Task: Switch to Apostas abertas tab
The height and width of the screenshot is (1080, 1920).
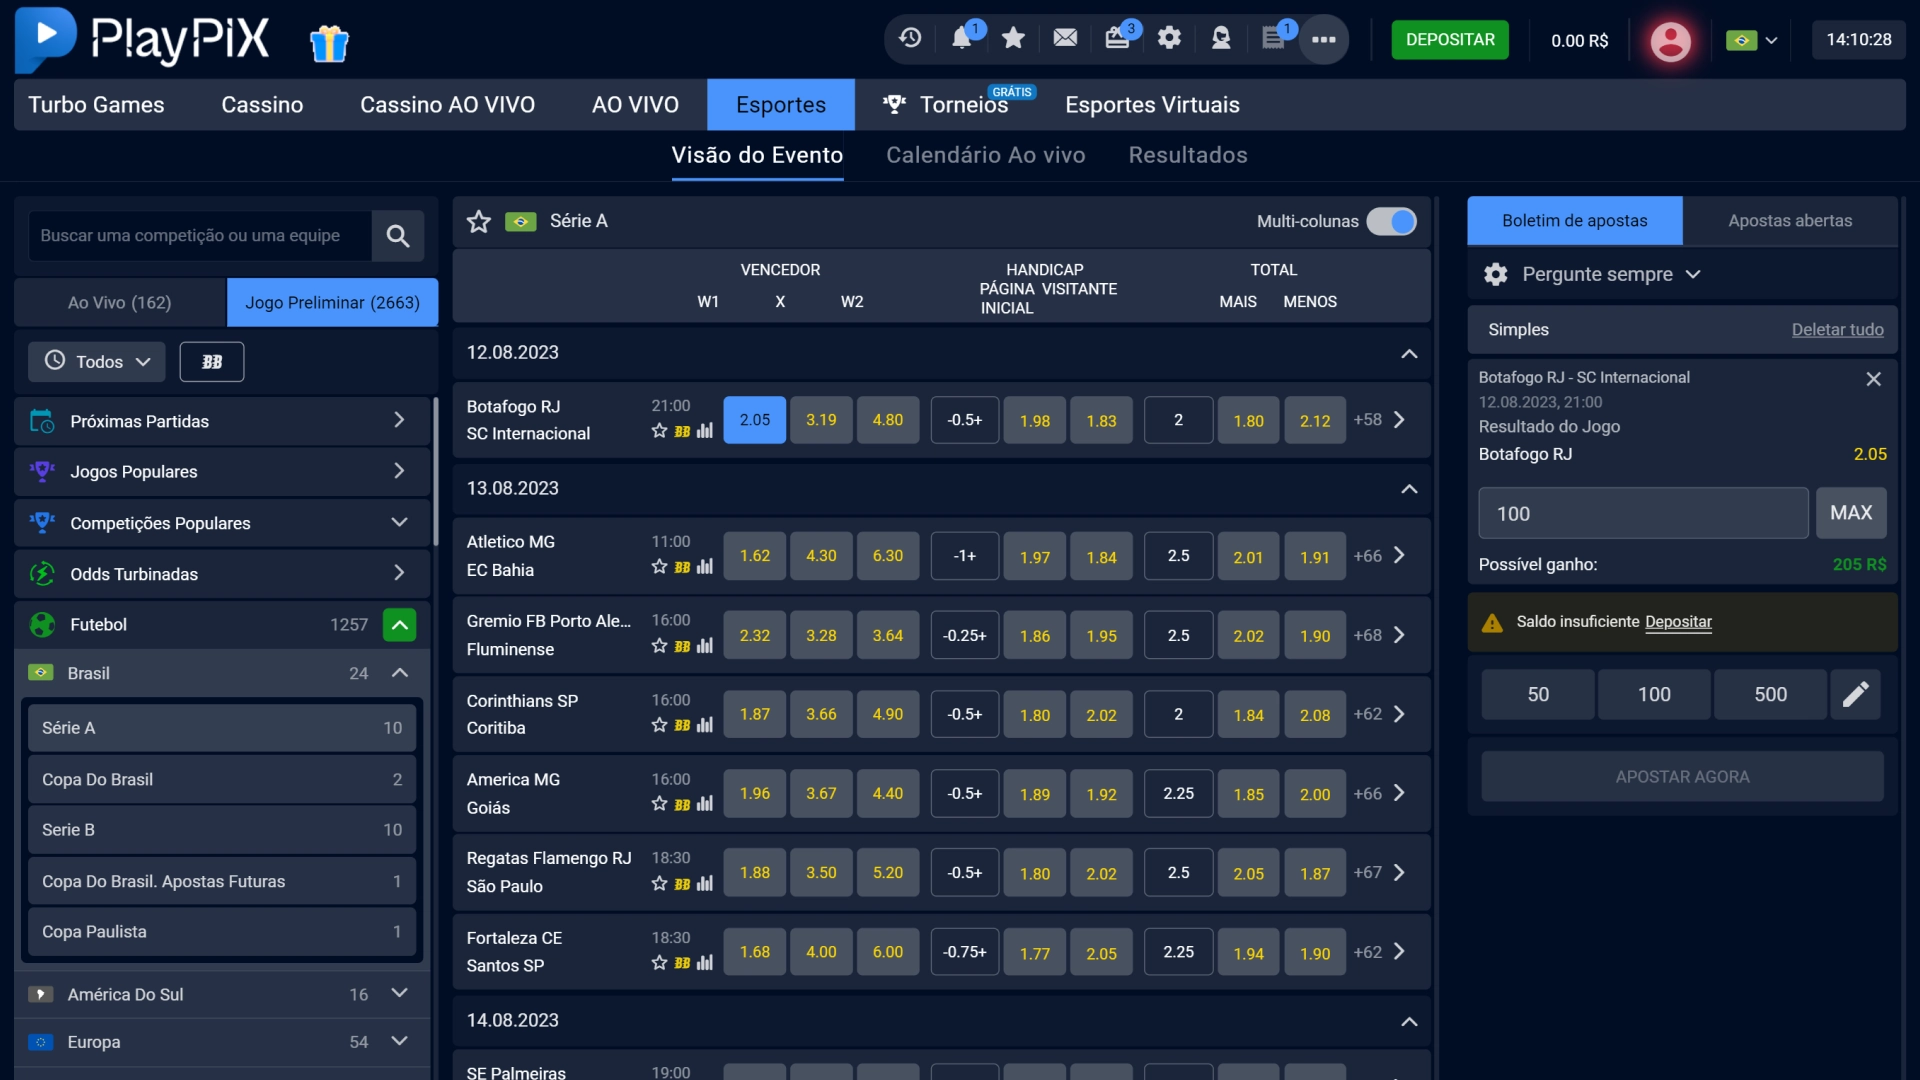Action: pyautogui.click(x=1790, y=221)
